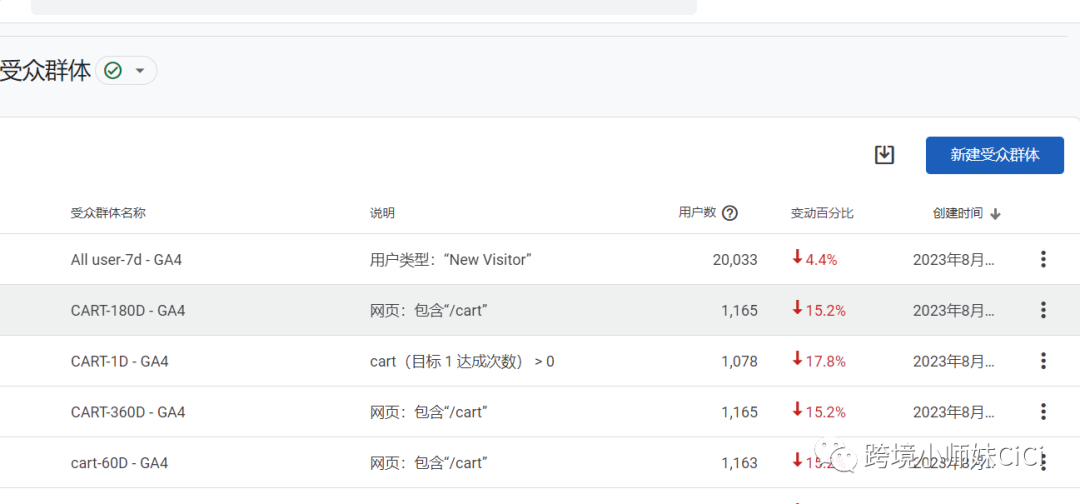Open the cart-60D - GA4 audience
The image size is (1080, 504).
coord(119,463)
